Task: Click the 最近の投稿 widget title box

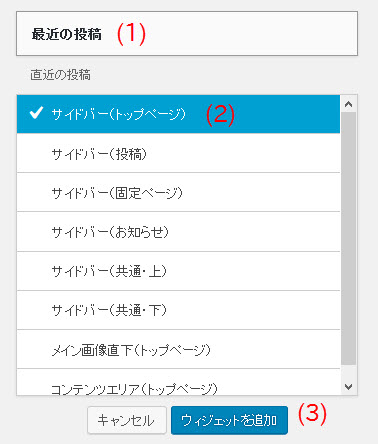Action: tap(187, 34)
